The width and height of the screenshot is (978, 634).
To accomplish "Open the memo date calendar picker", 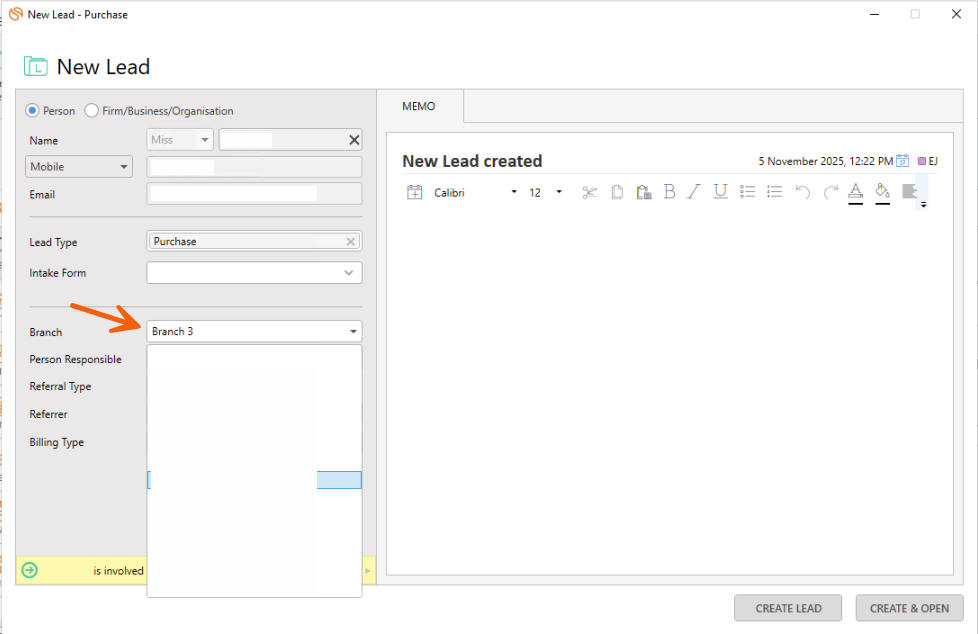I will click(902, 161).
